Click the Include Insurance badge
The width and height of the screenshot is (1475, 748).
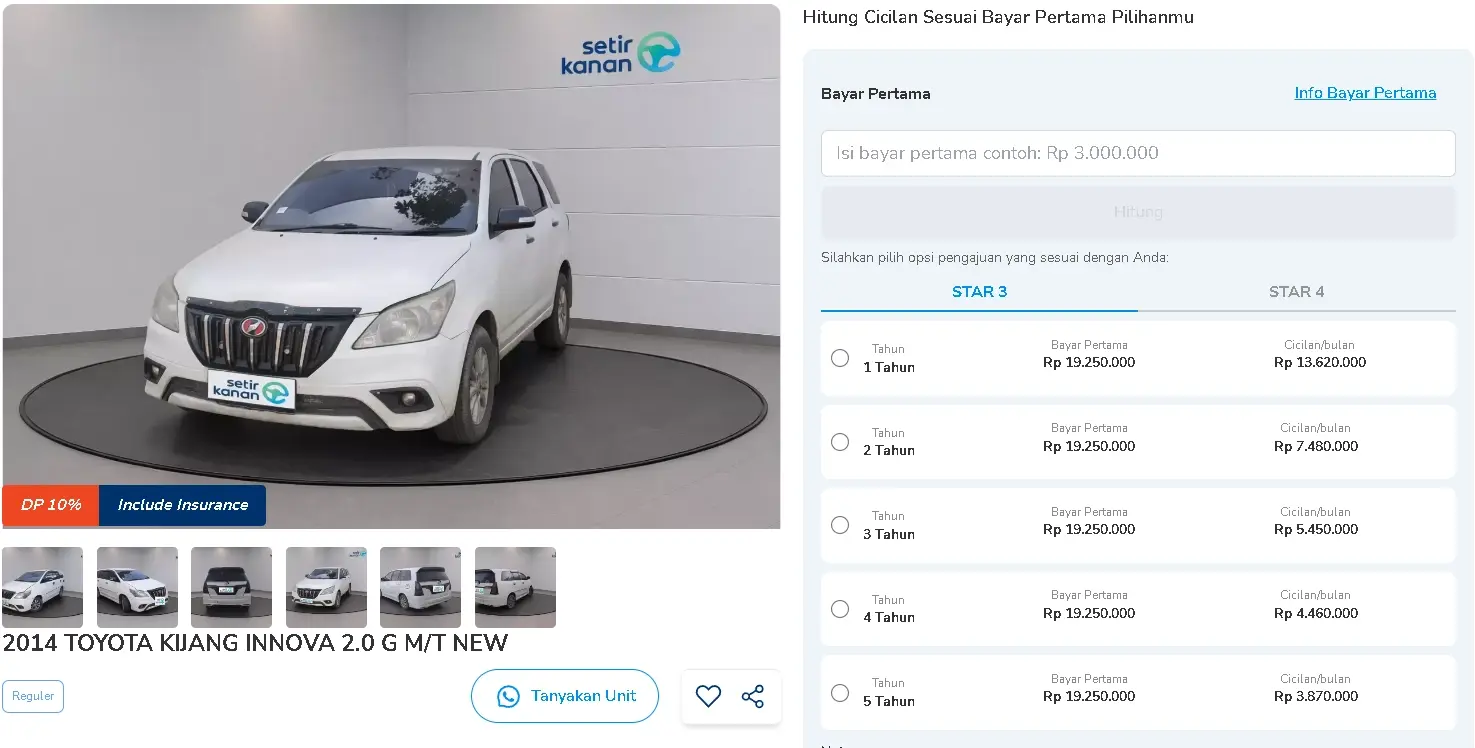(182, 505)
